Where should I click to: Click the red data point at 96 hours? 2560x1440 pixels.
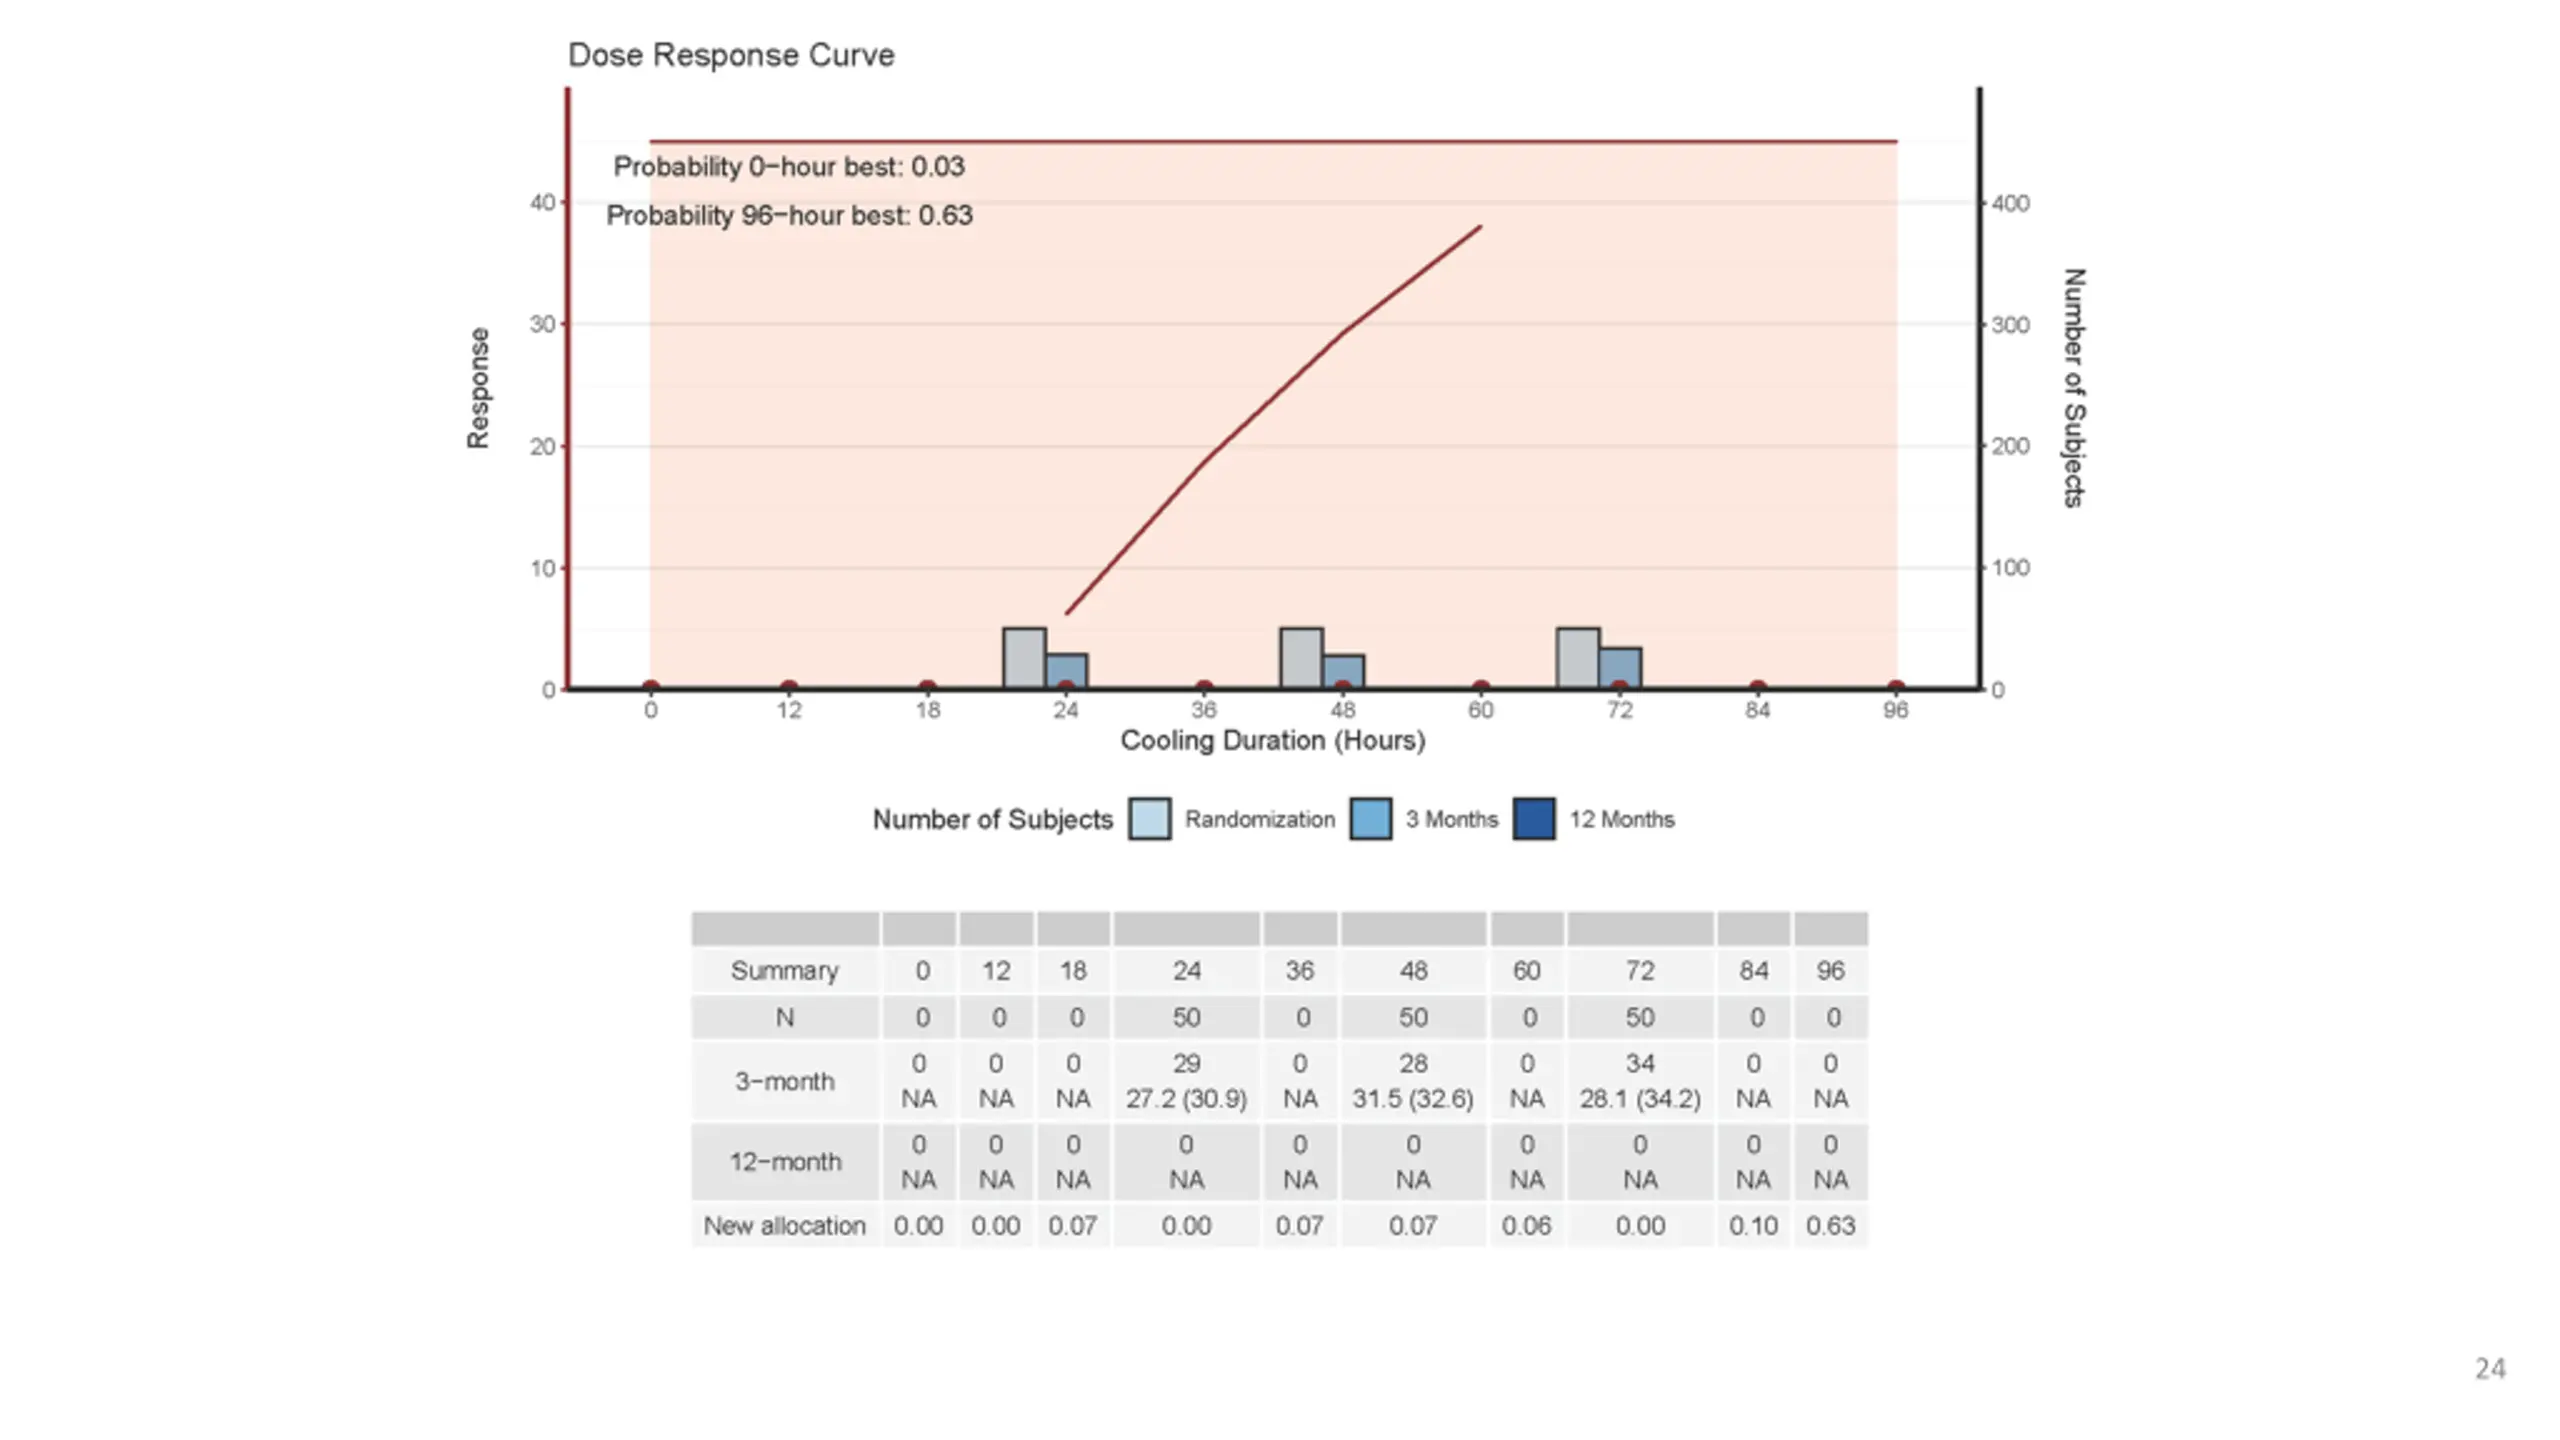click(x=1895, y=688)
